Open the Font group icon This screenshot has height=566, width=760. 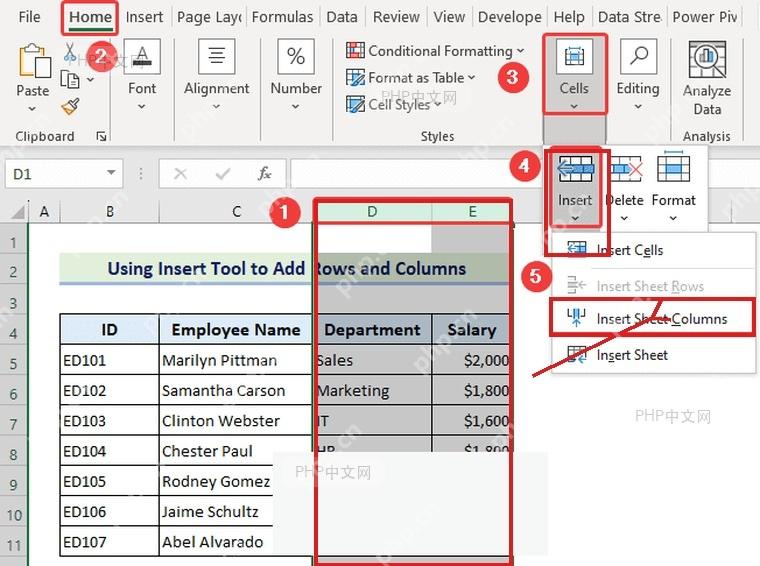(142, 57)
